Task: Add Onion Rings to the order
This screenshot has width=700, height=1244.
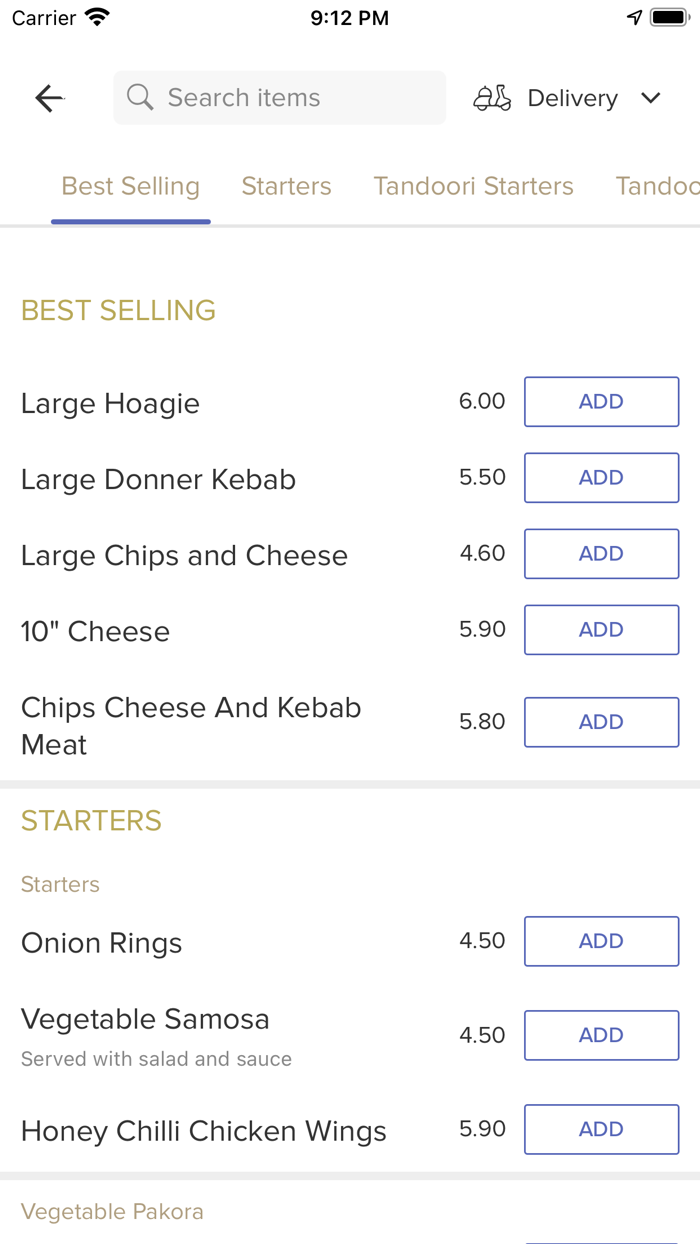Action: pyautogui.click(x=601, y=941)
